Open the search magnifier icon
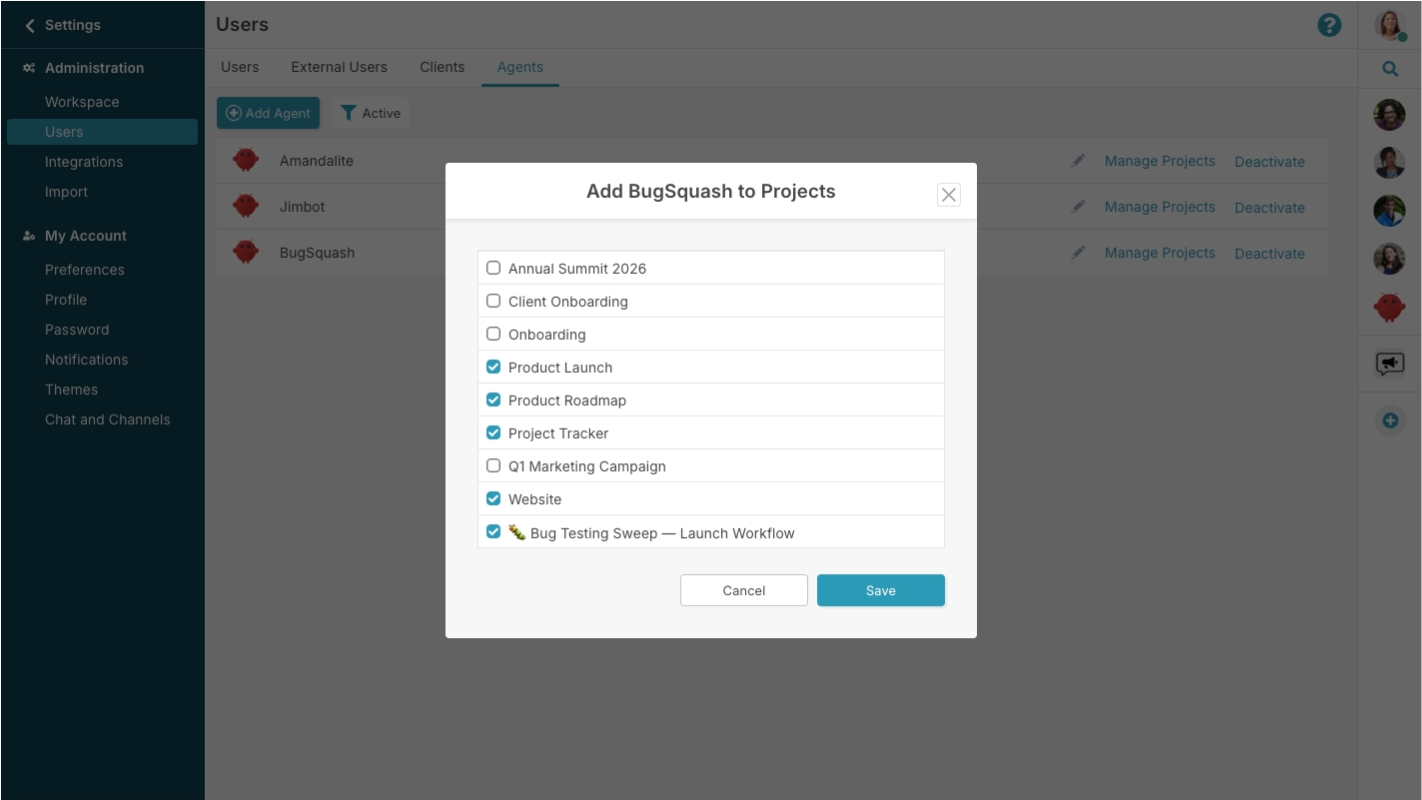Screen dimensions: 1422x800 (x=1390, y=69)
